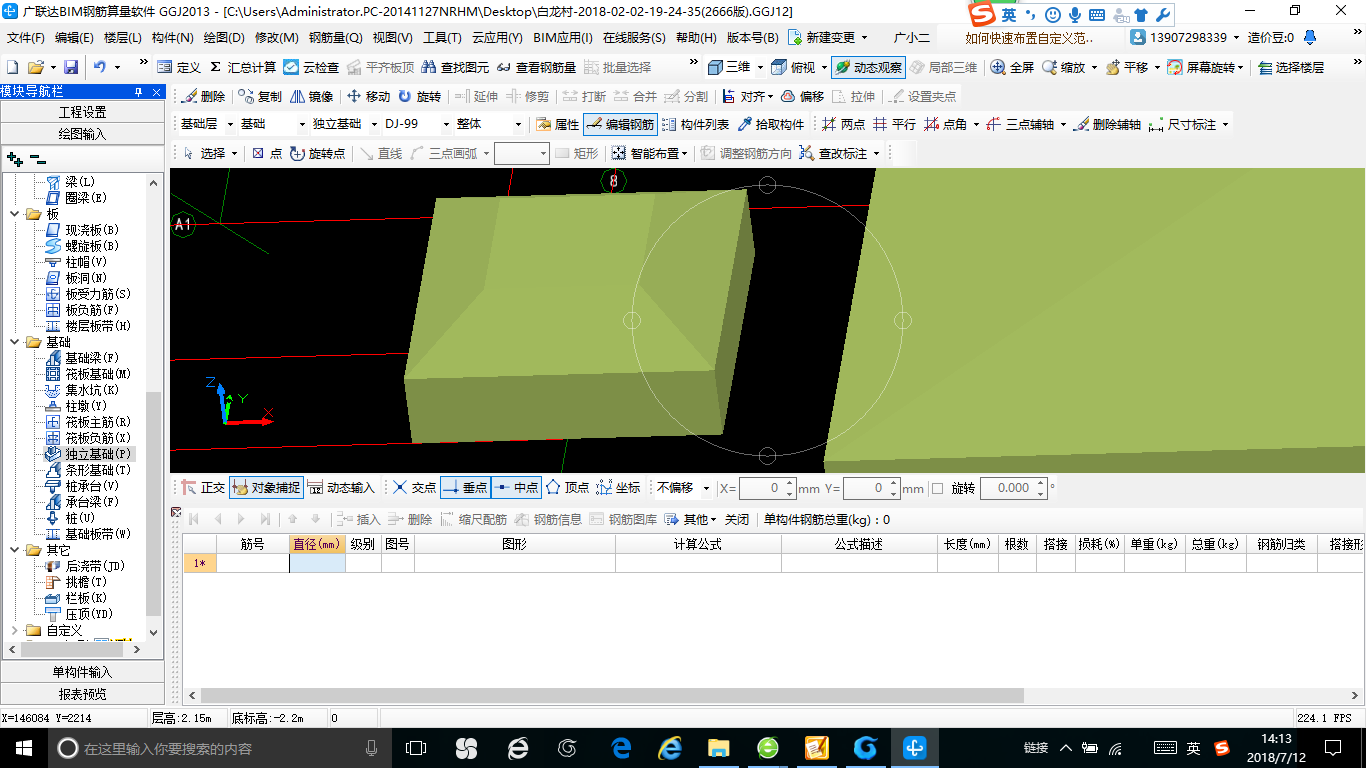Select 平行 parallel auxiliary axis tool
Screen dimensions: 1366x768
tap(894, 124)
